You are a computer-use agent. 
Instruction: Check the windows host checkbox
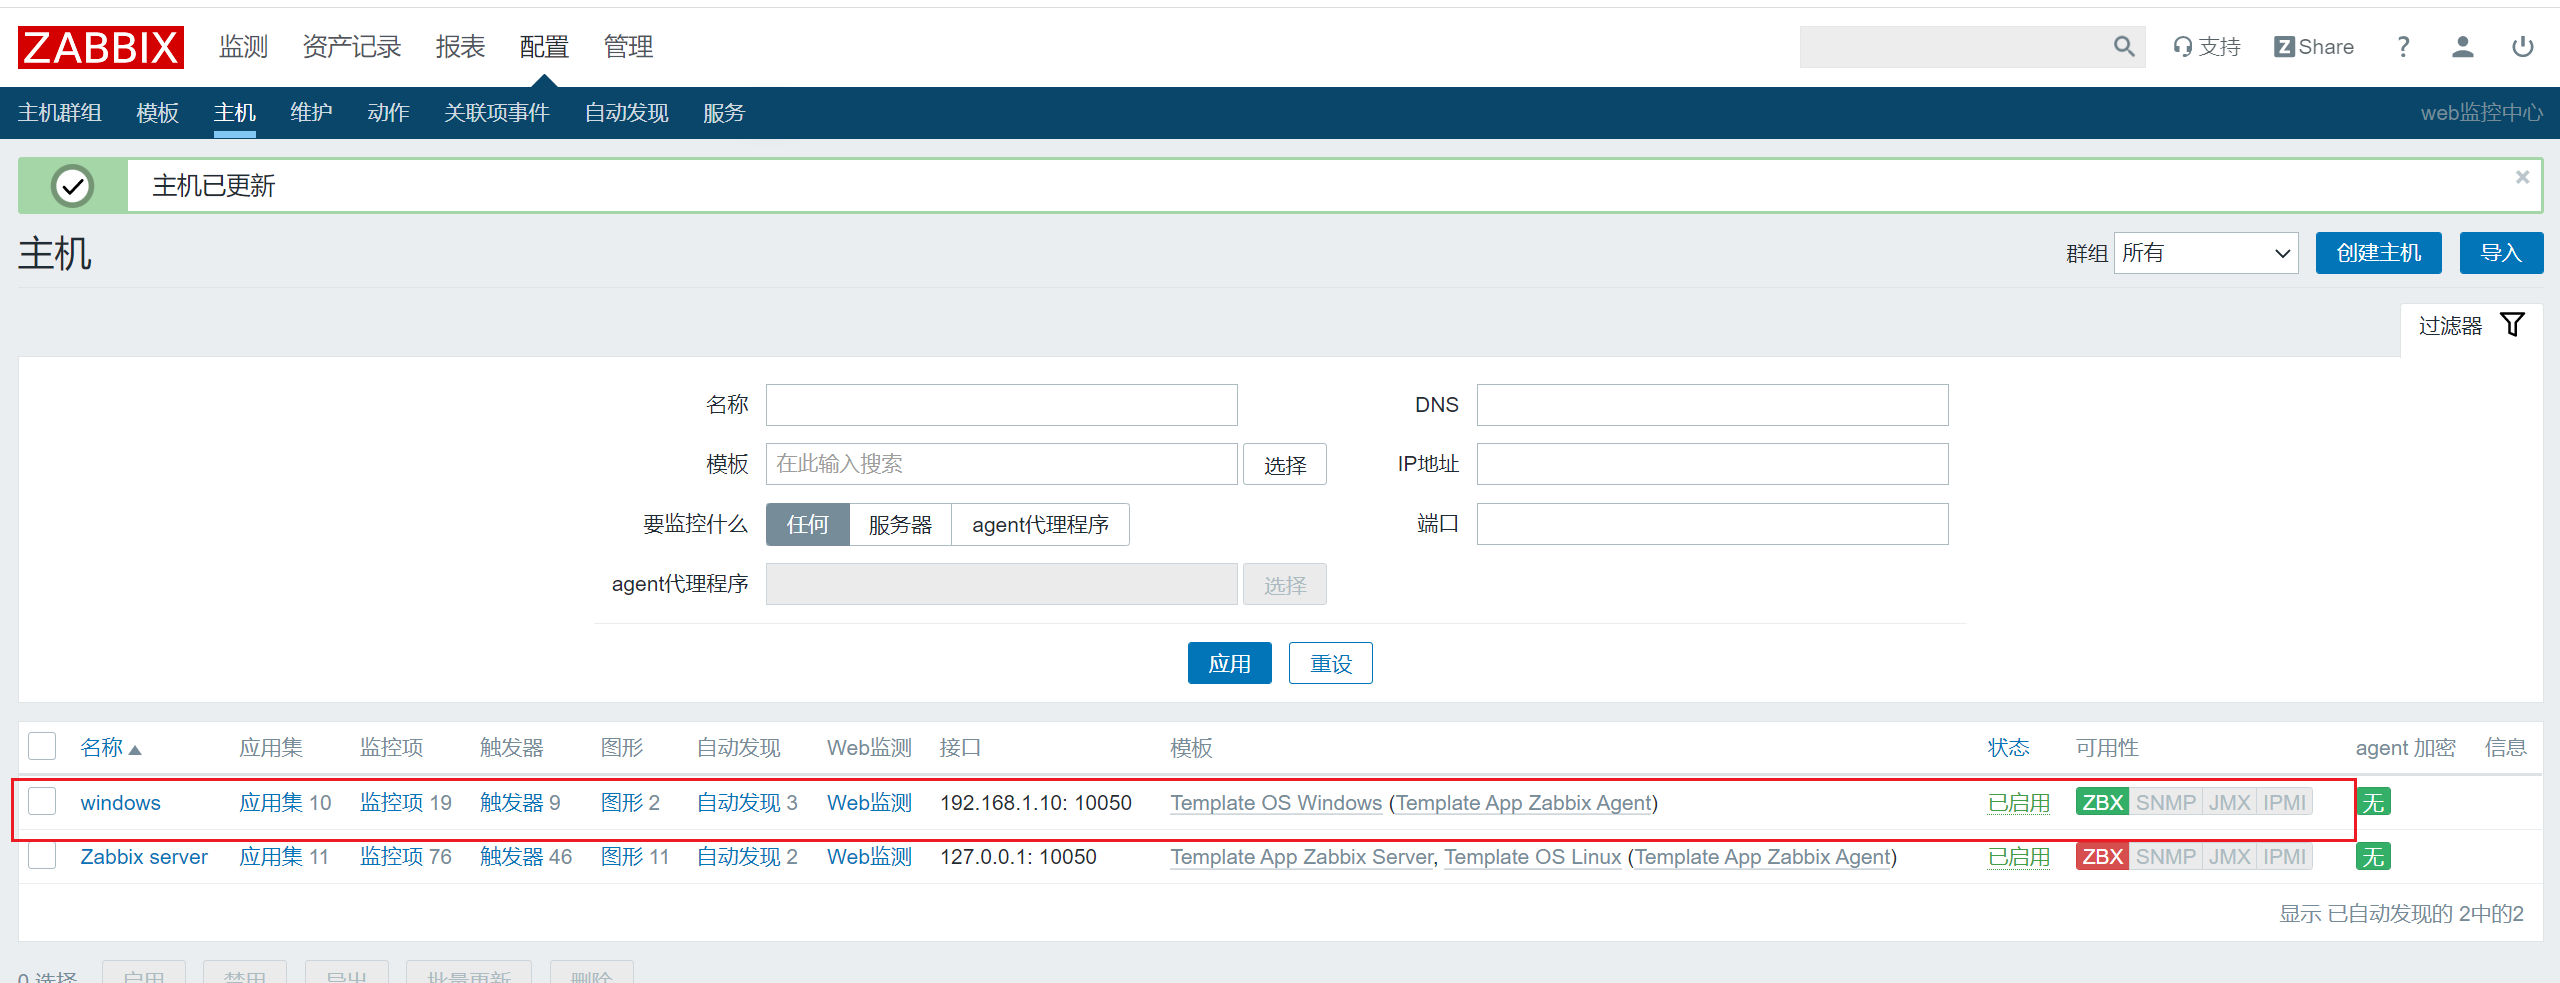tap(42, 801)
